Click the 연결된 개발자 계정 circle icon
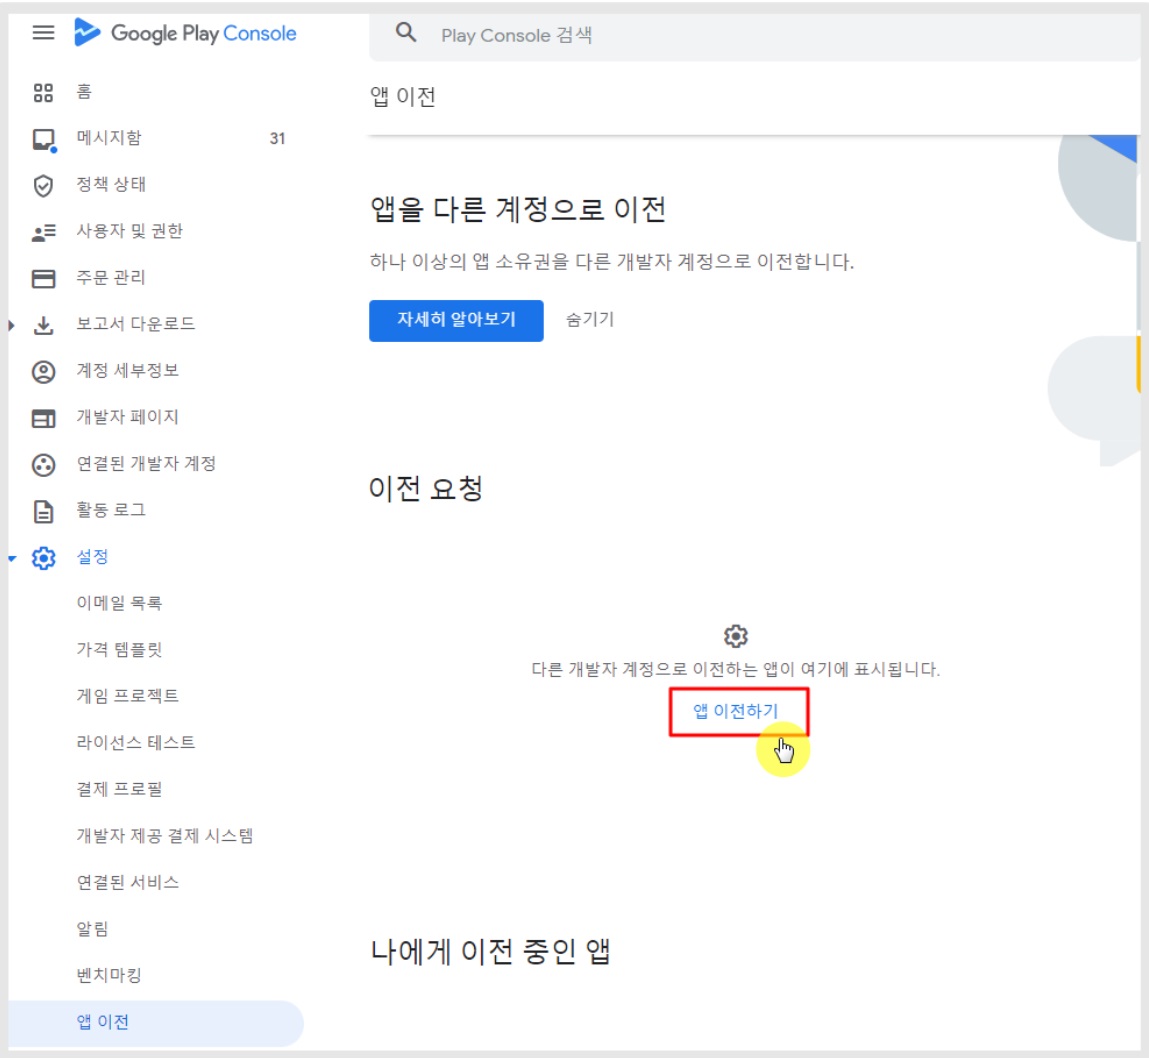This screenshot has height=1058, width=1149. click(x=43, y=465)
